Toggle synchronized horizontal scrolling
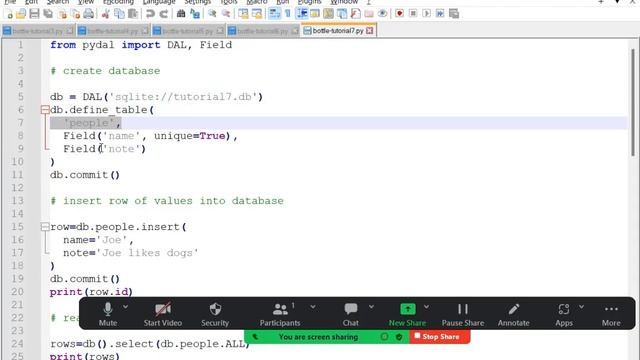The height and width of the screenshot is (360, 640). [257, 14]
